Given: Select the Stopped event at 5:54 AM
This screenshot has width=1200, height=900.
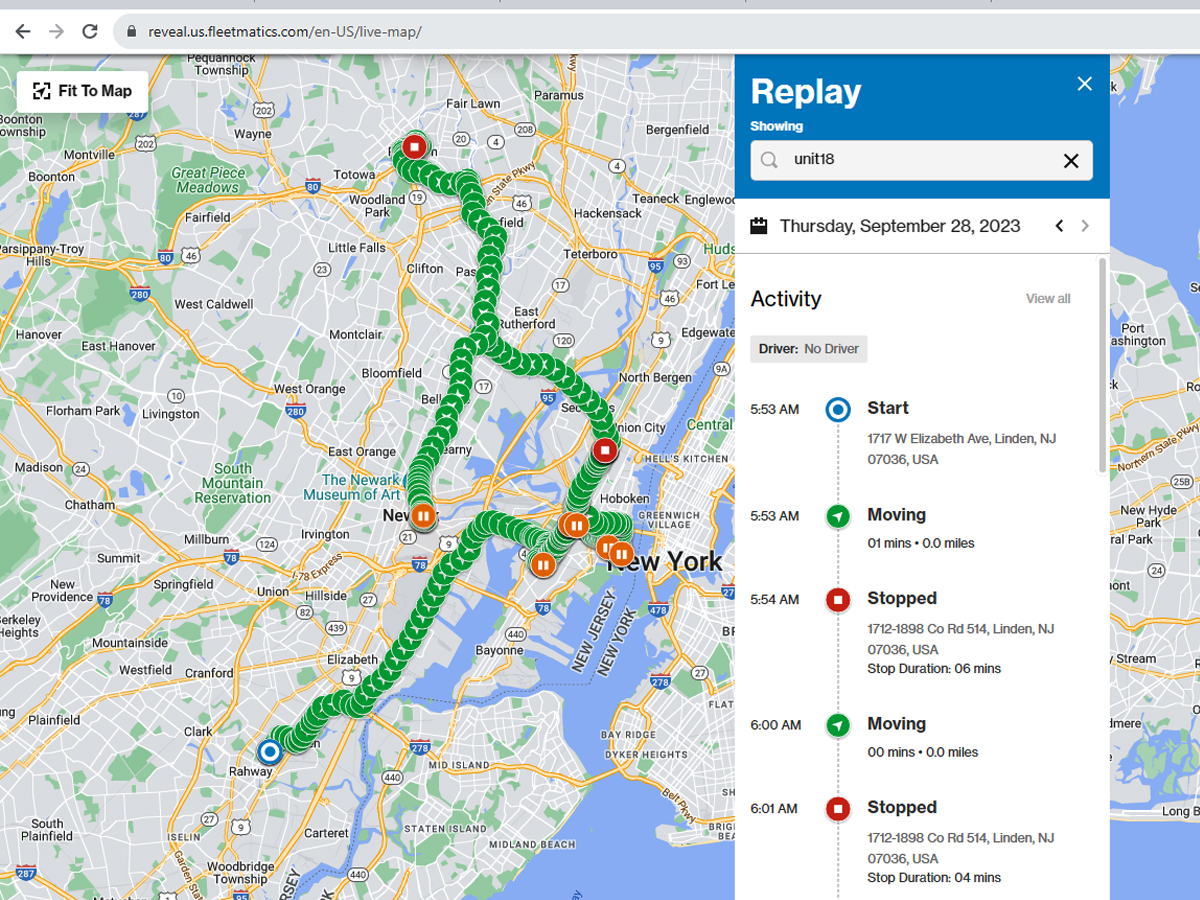Looking at the screenshot, I should [901, 599].
